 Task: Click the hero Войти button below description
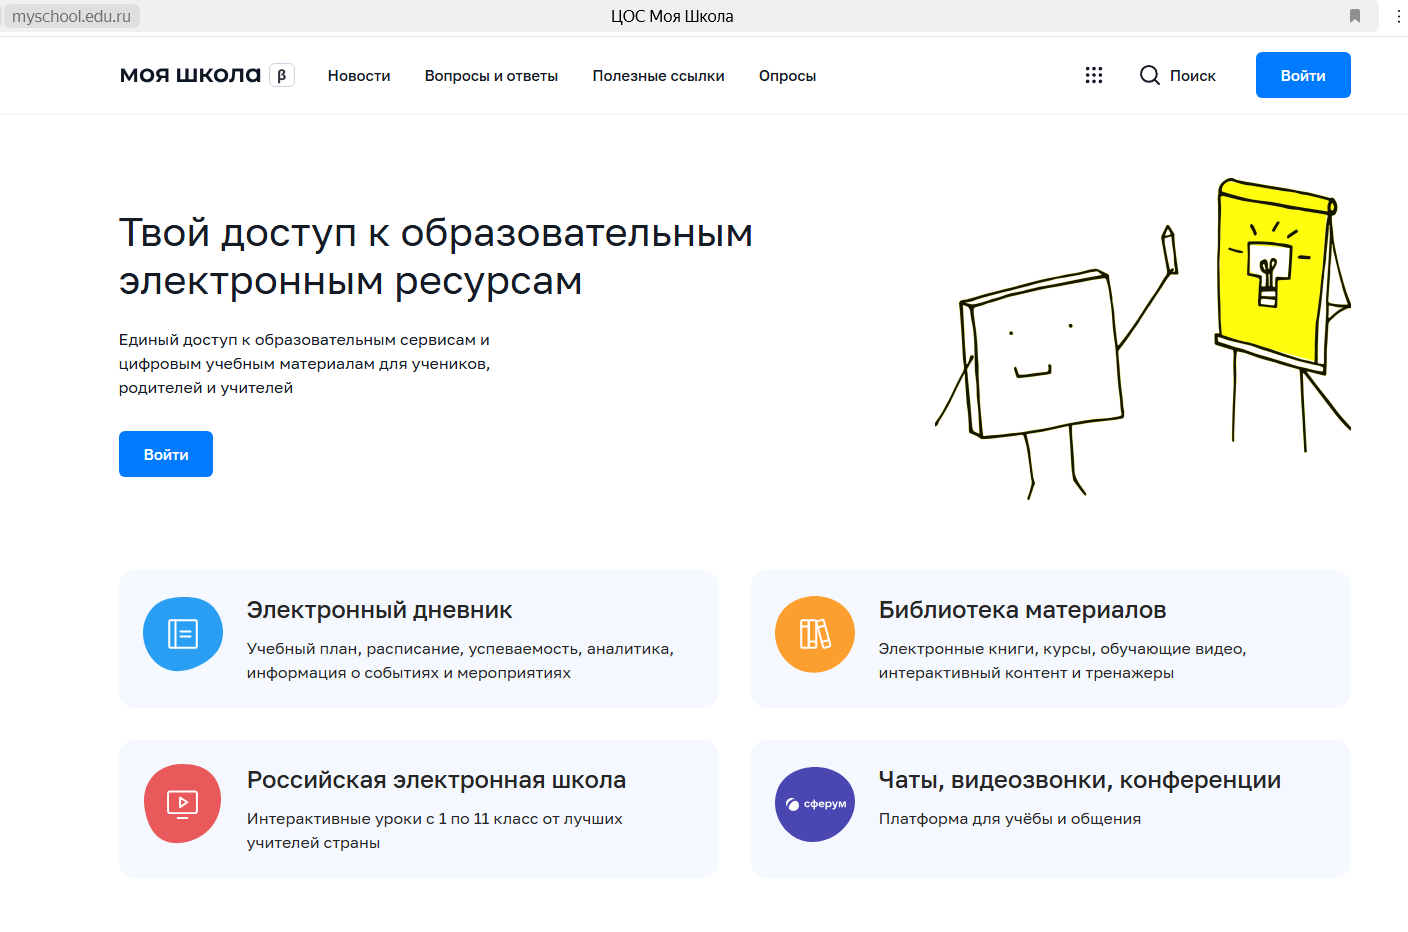166,454
